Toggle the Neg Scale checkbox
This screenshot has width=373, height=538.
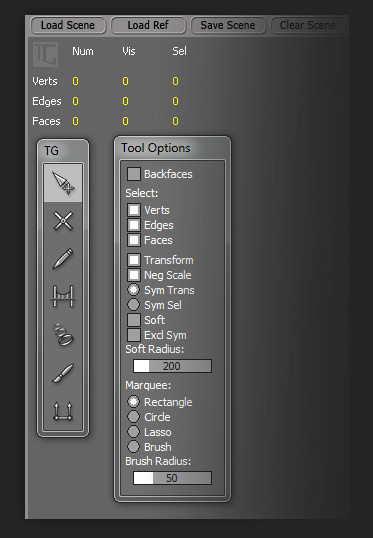pyautogui.click(x=134, y=275)
